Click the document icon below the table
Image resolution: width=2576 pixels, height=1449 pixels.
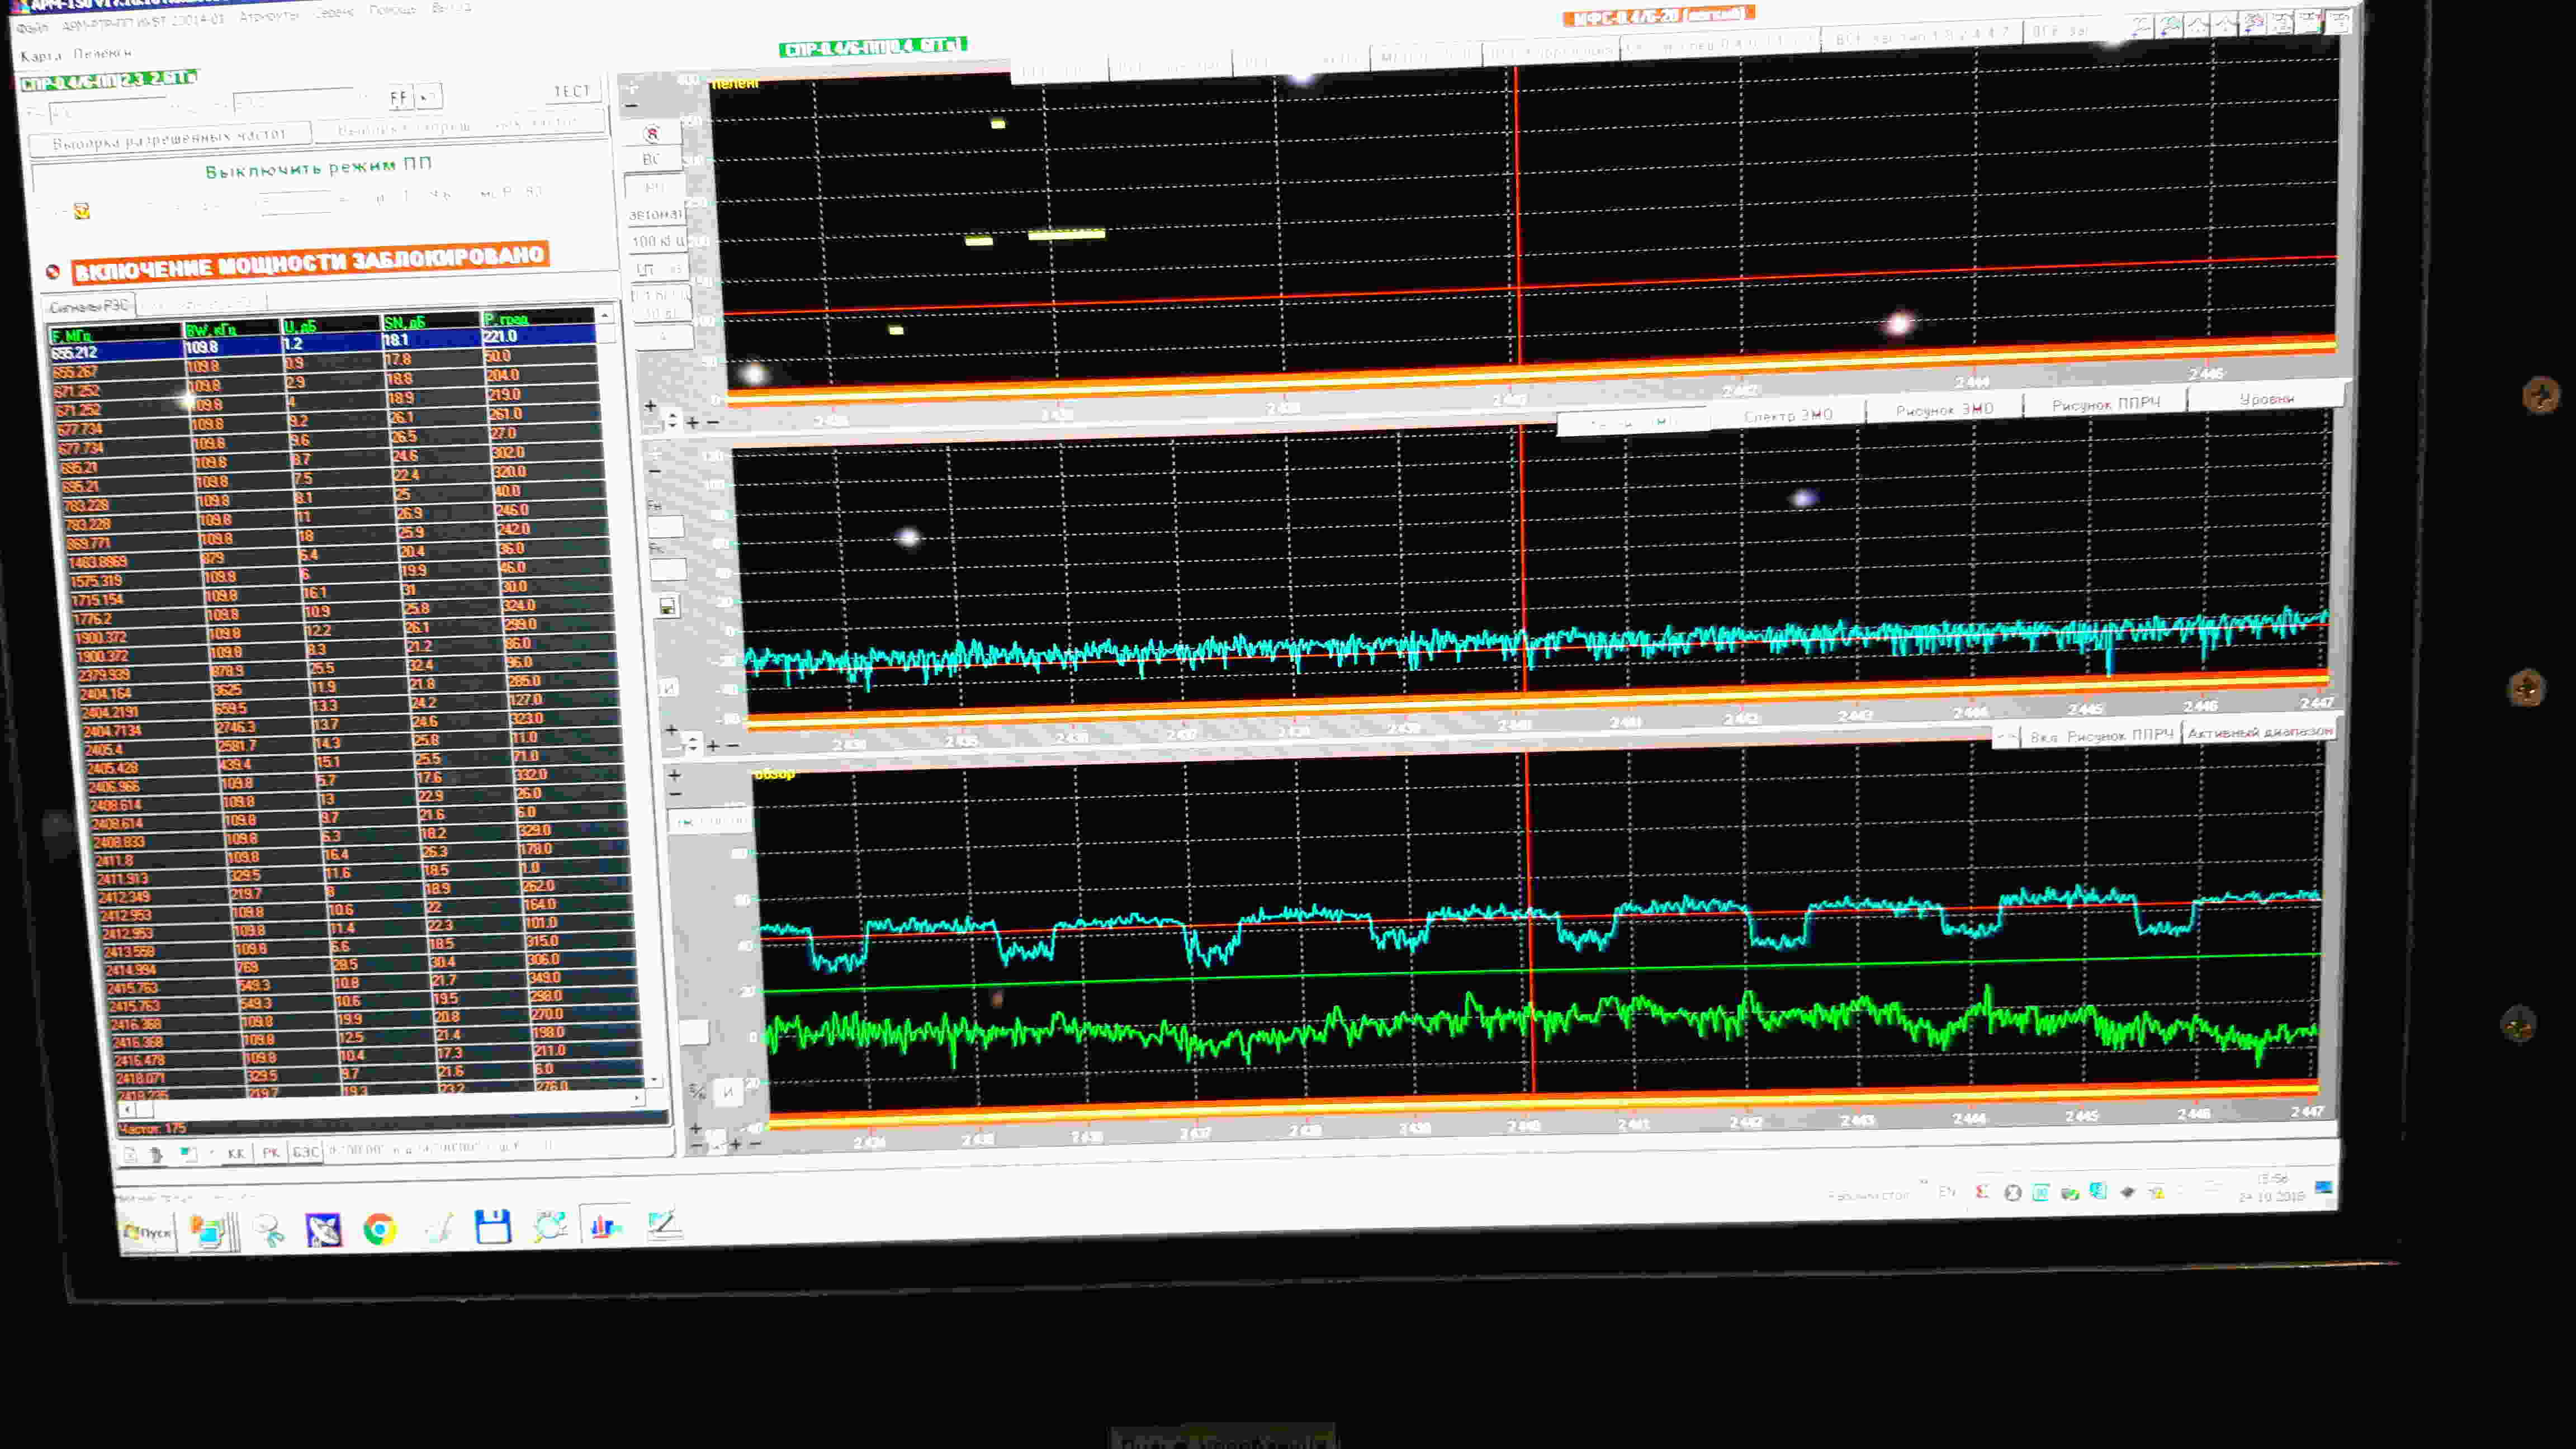(x=130, y=1155)
